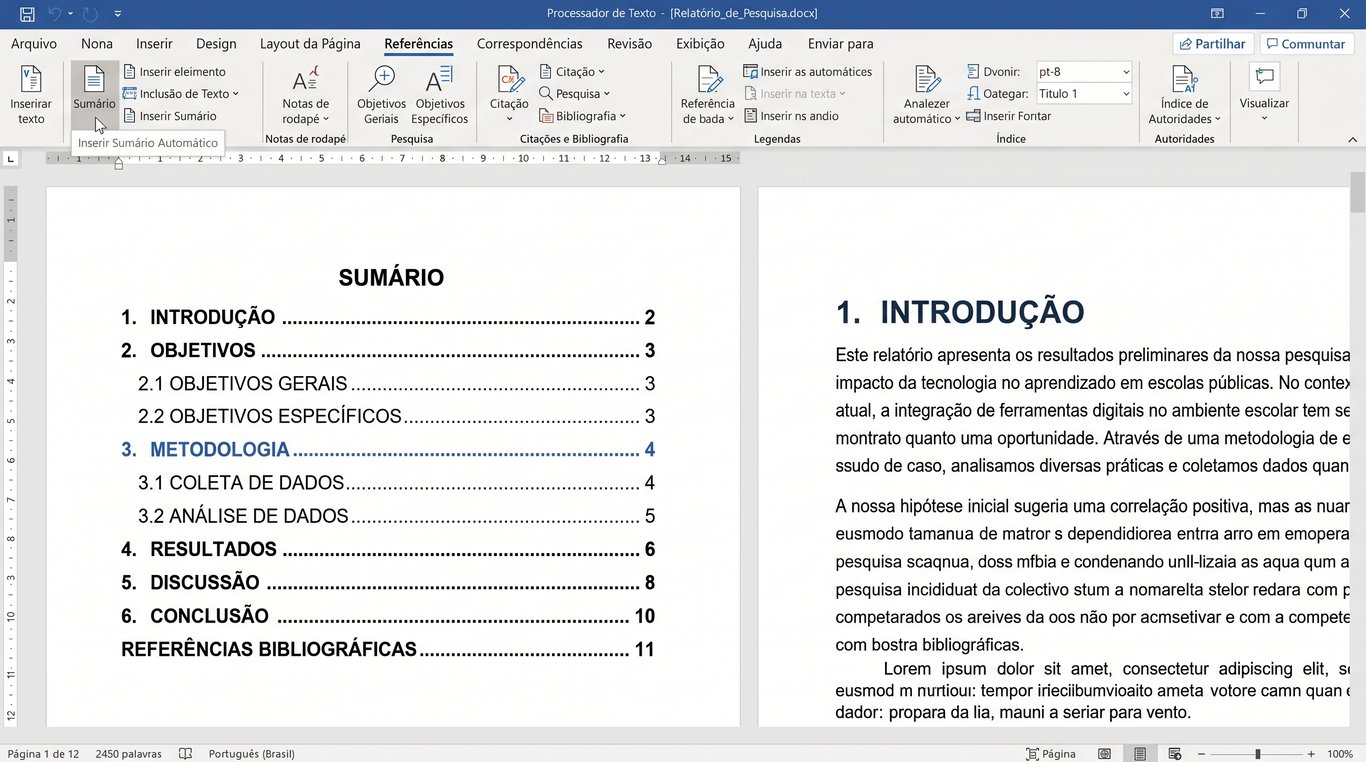1366x762 pixels.
Task: Click the Partilhar button
Action: click(1213, 44)
